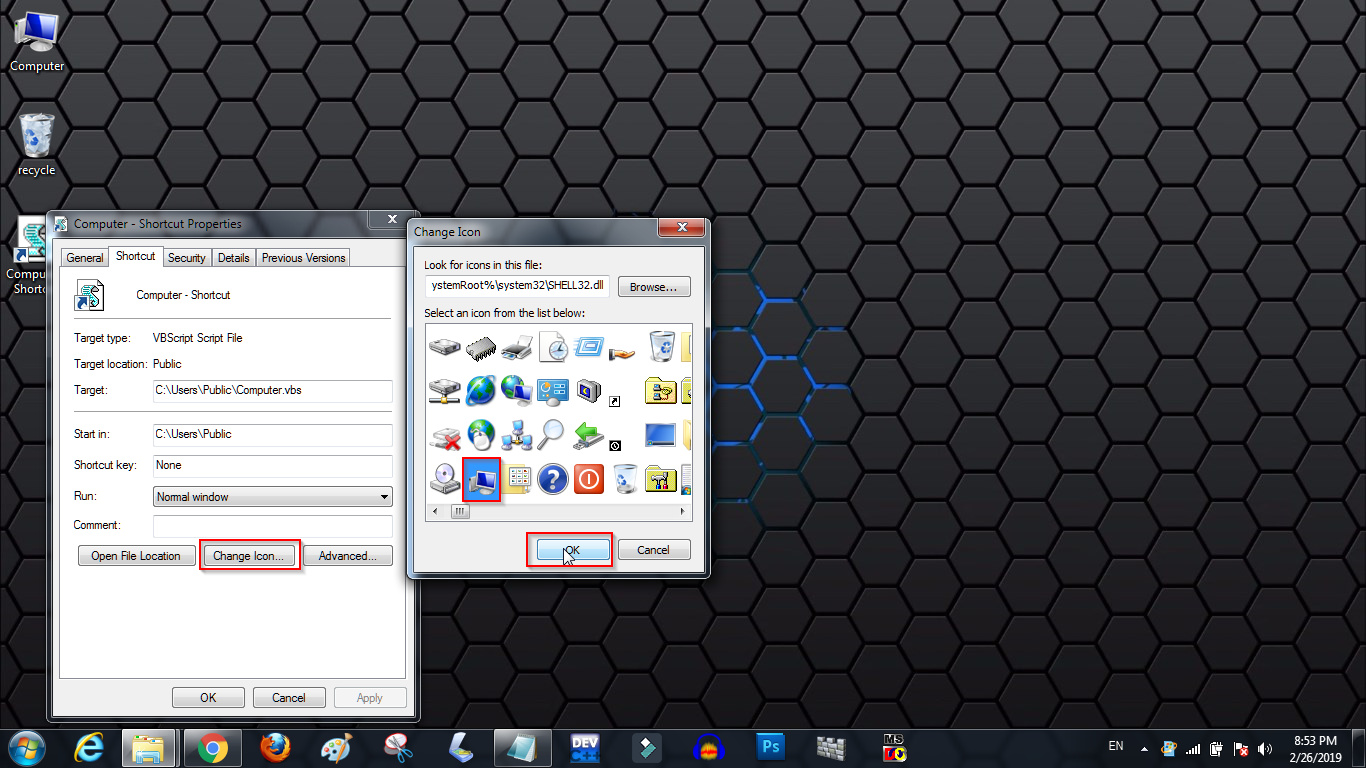
Task: Show hidden system tray icons
Action: 1144,749
